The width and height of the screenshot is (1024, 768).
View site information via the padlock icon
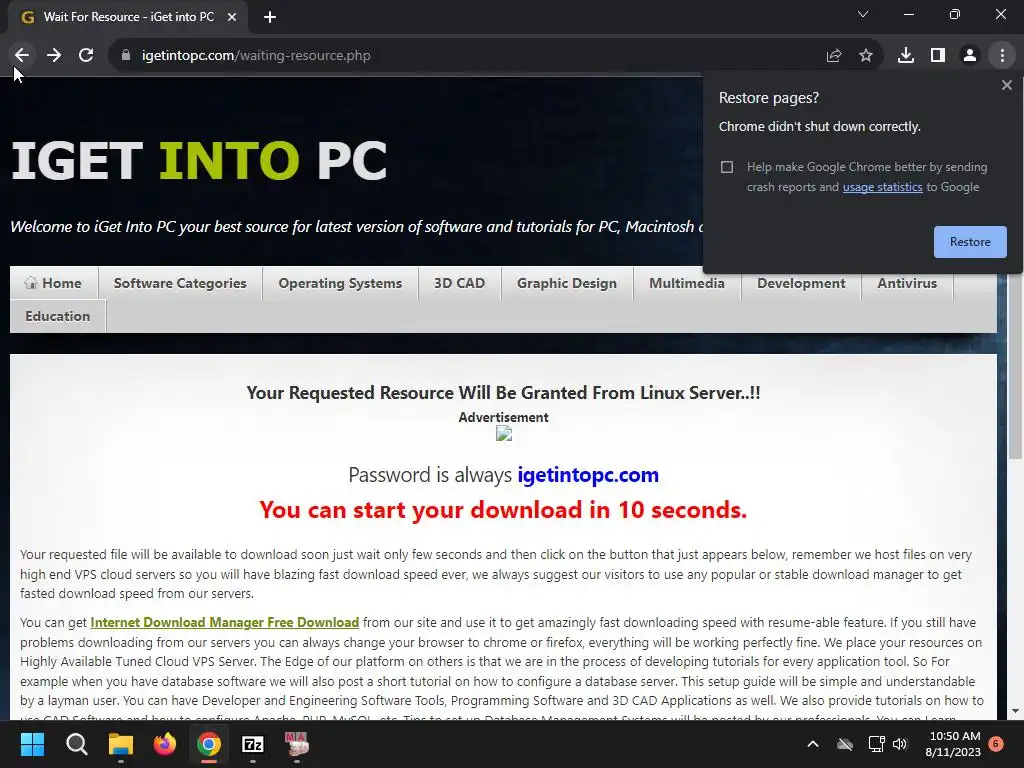click(126, 56)
